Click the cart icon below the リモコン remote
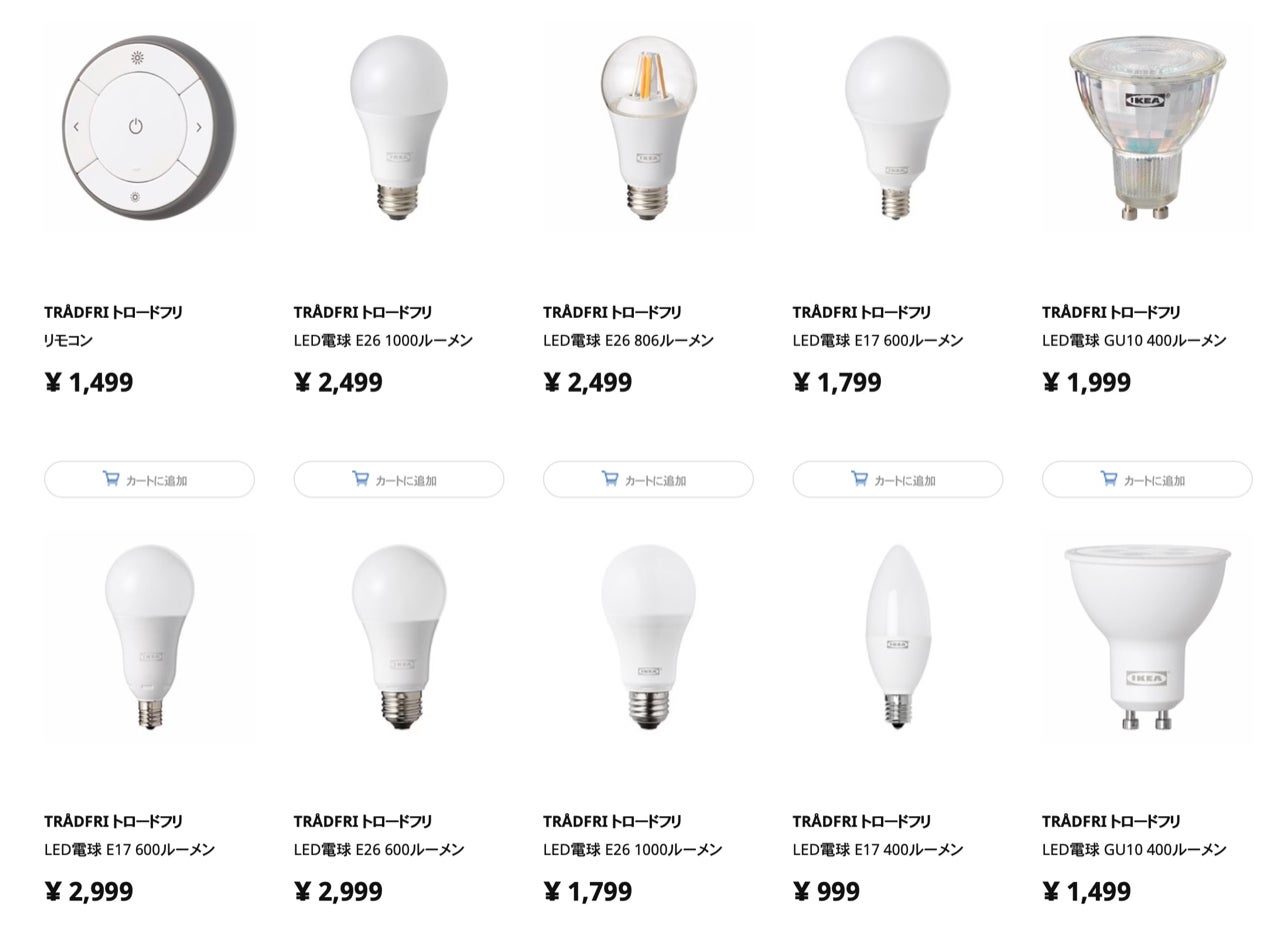The image size is (1280, 936). [111, 479]
